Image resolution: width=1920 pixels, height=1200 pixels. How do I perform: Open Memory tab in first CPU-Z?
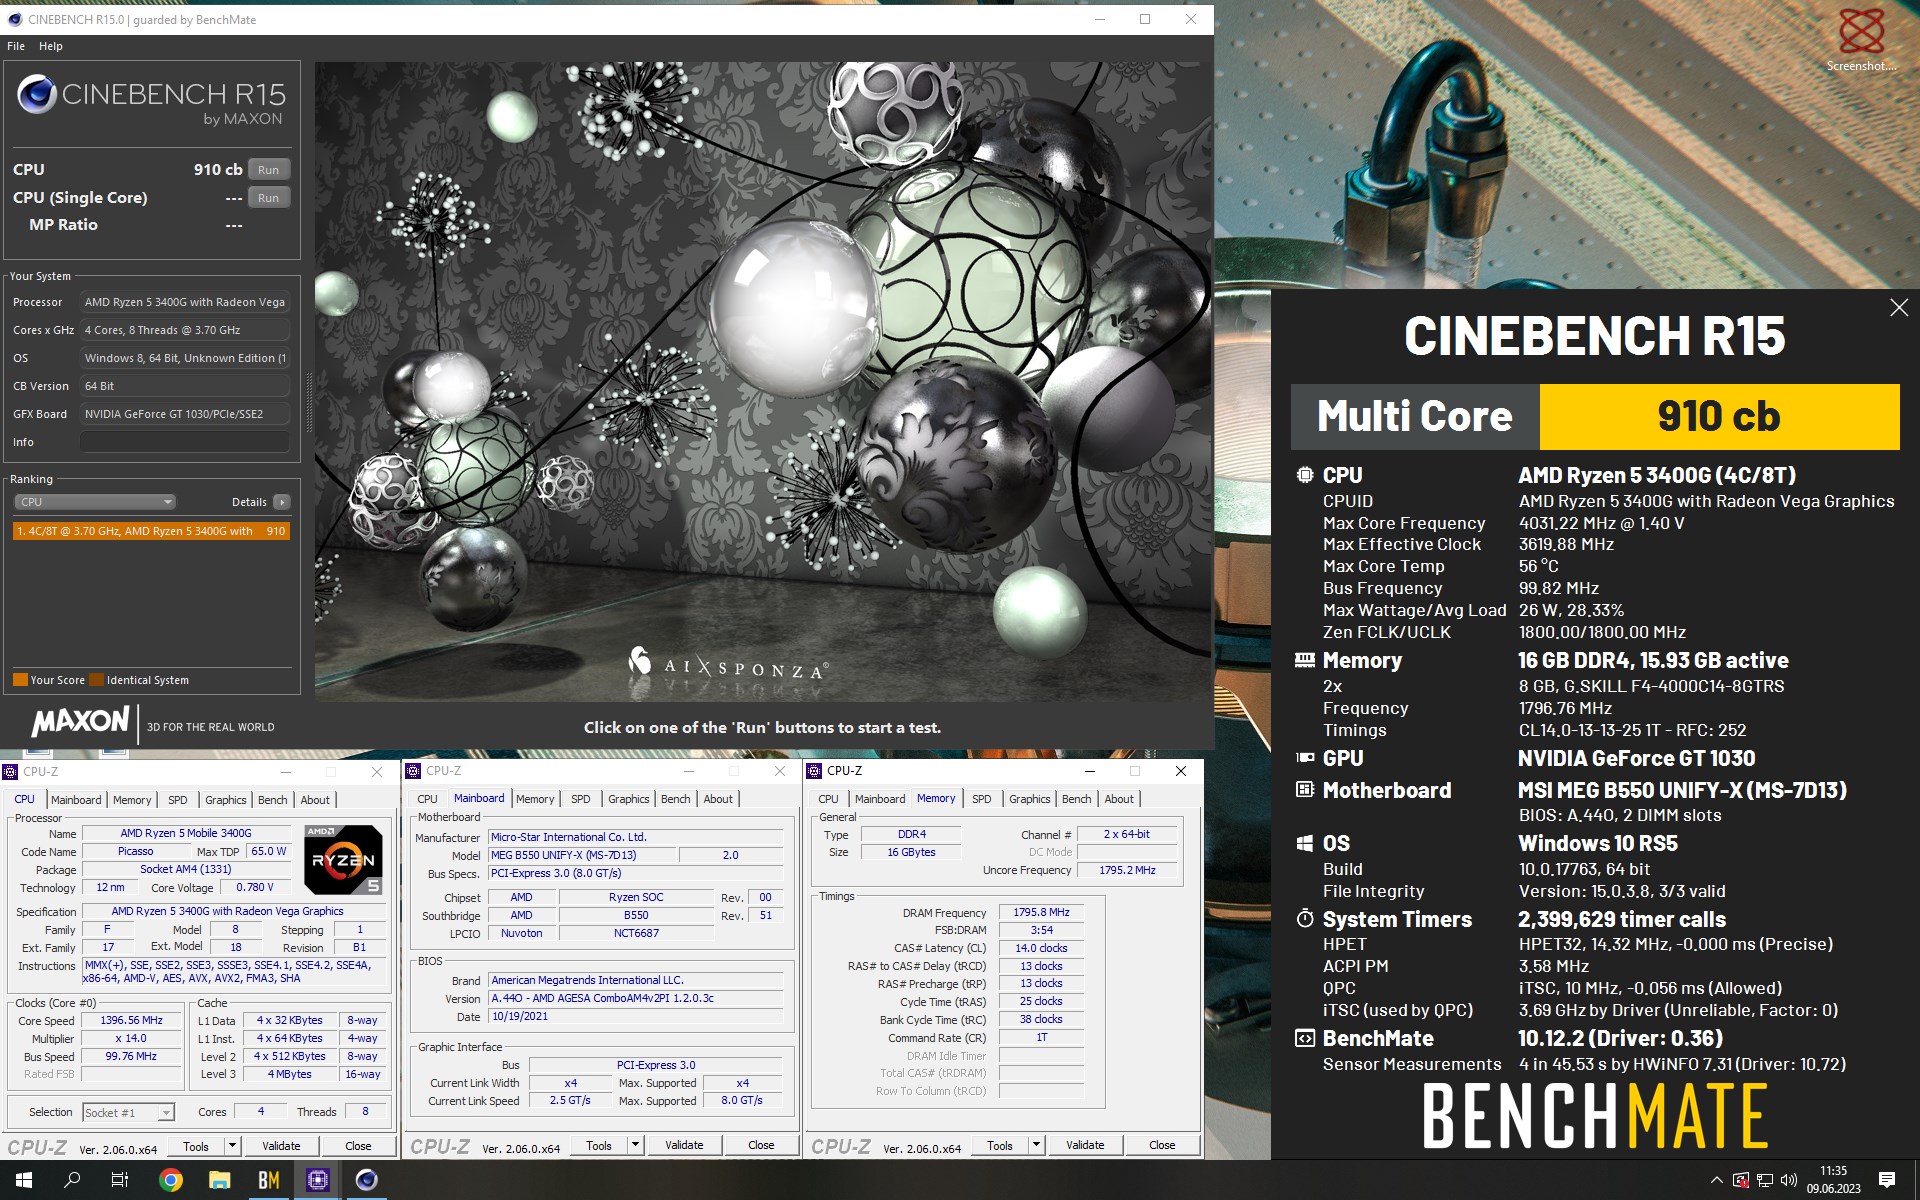[132, 800]
